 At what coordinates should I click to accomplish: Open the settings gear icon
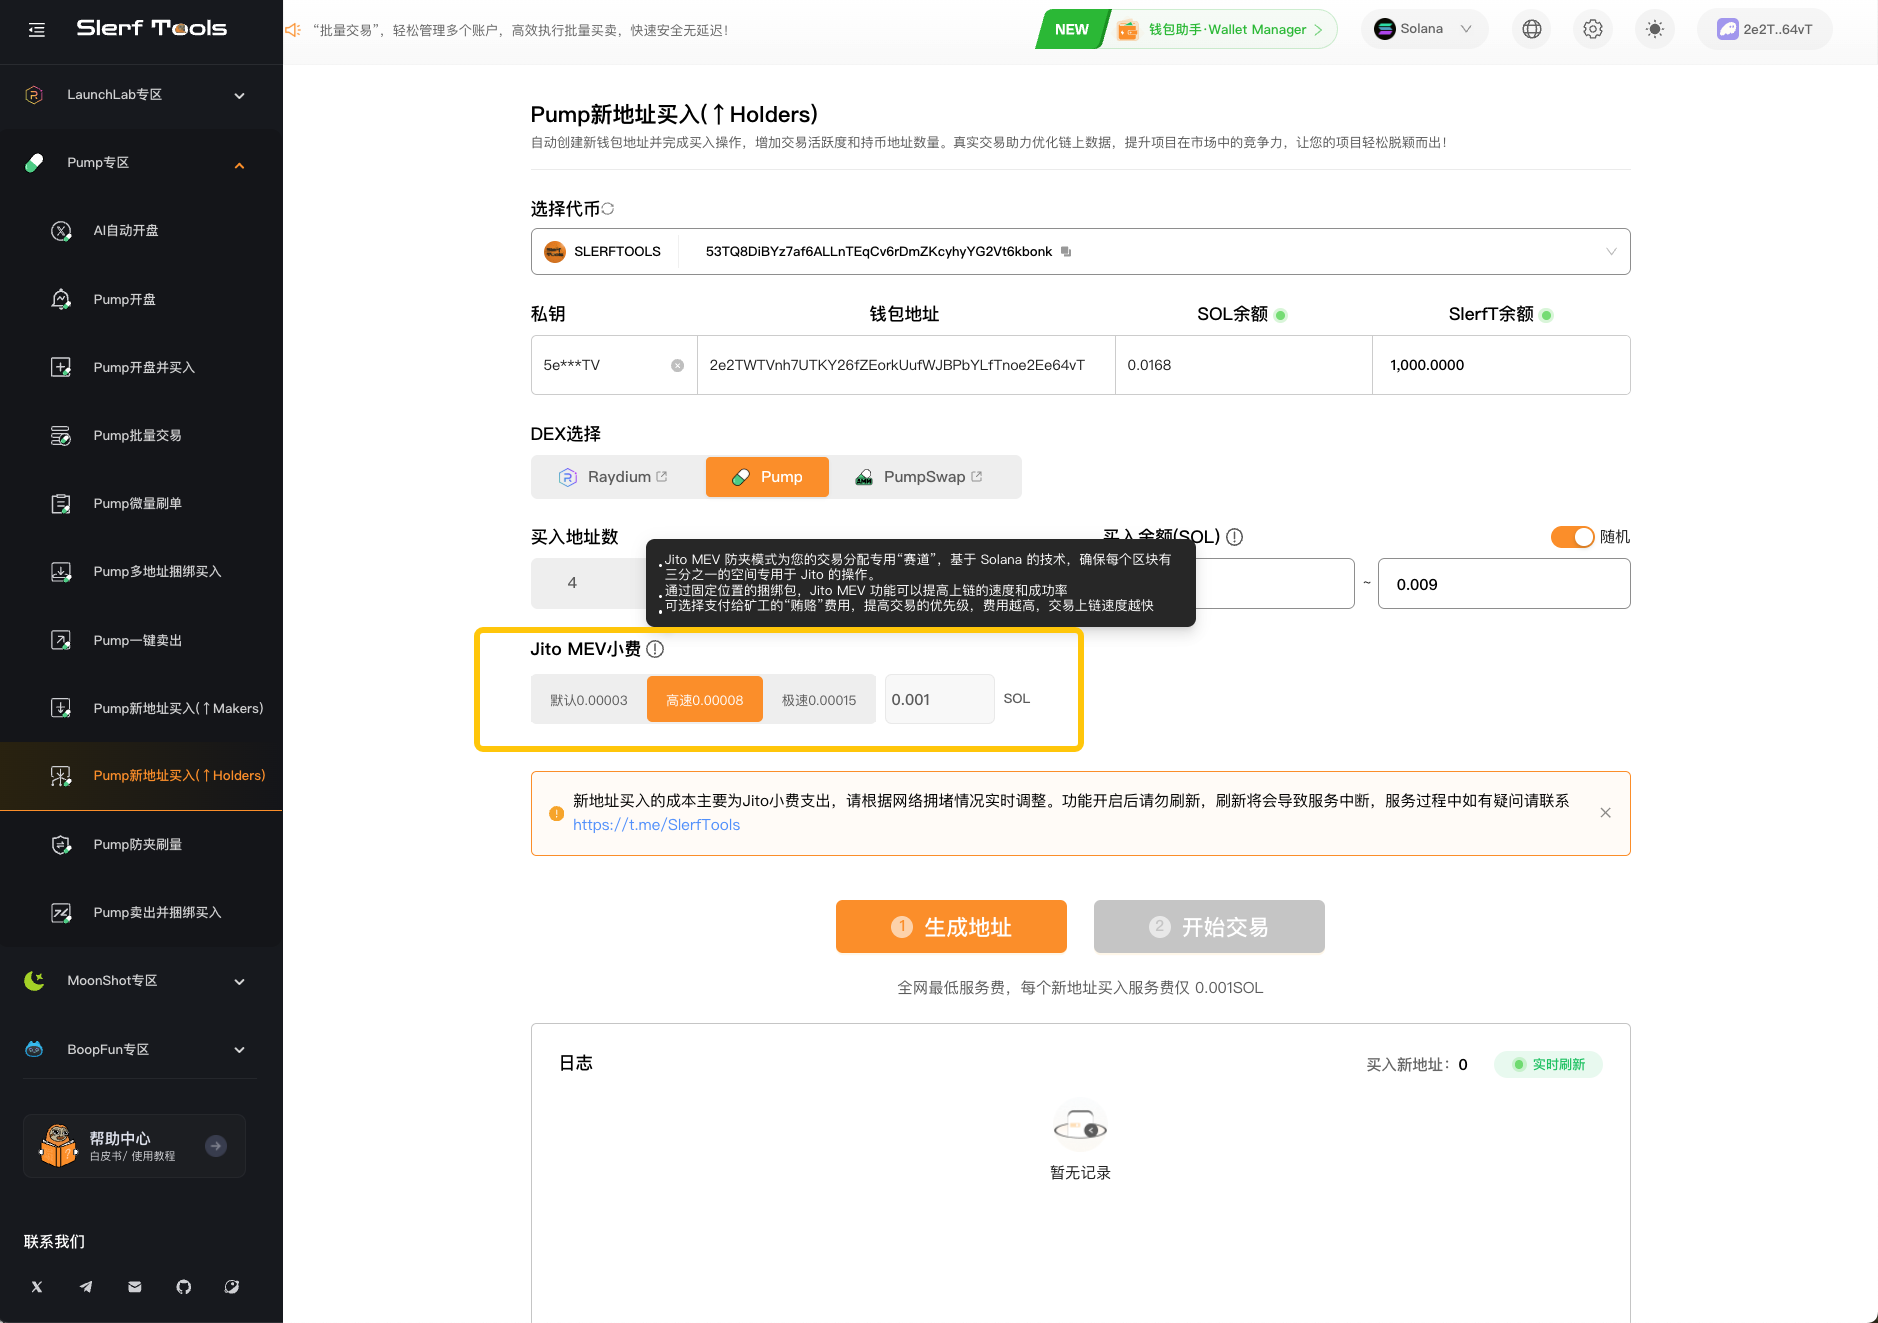[x=1593, y=29]
